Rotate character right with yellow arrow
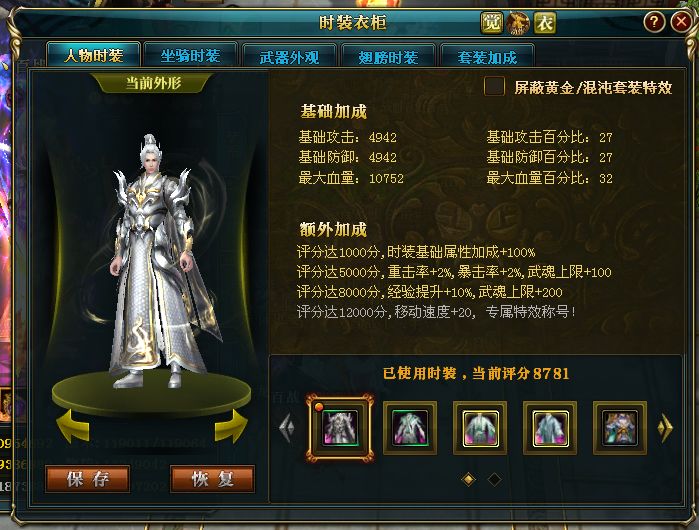The width and height of the screenshot is (699, 530). [231, 427]
